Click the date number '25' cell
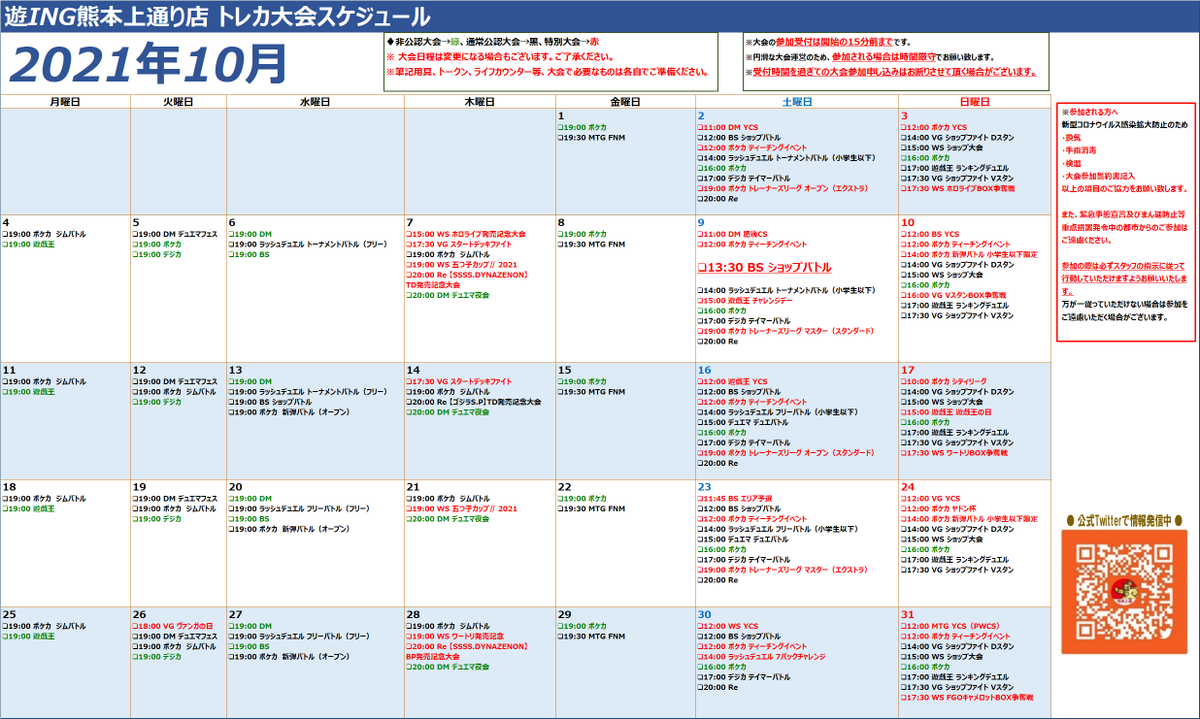 (9, 614)
